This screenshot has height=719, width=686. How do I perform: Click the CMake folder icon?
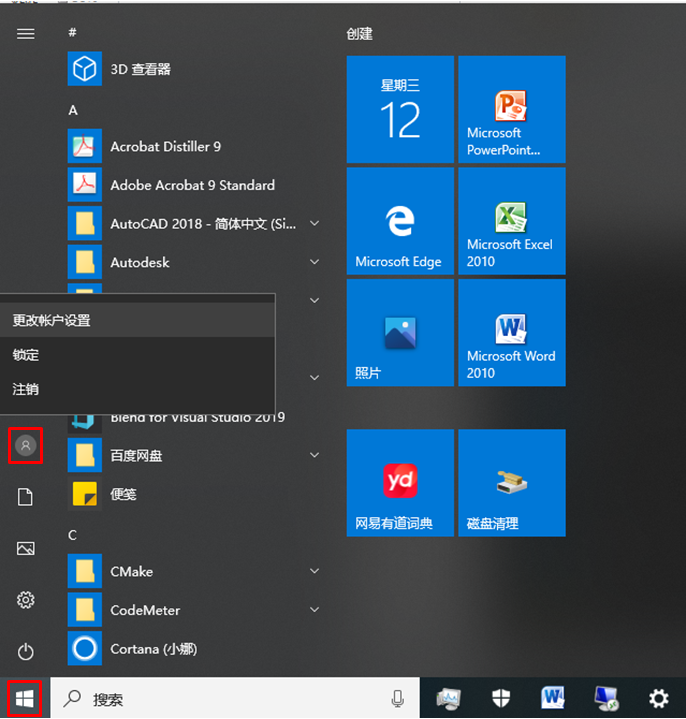click(85, 571)
